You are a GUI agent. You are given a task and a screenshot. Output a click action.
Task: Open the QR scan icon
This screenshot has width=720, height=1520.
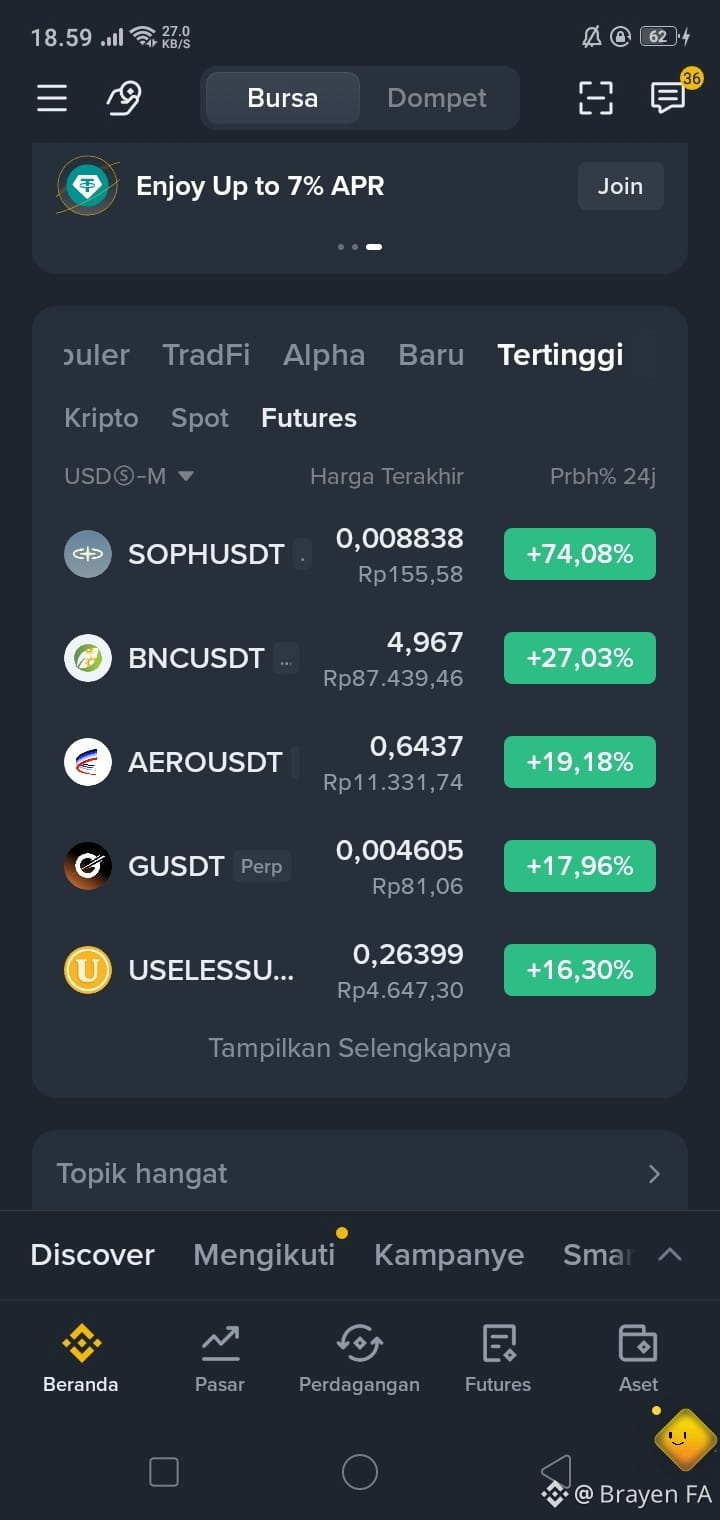(x=596, y=98)
